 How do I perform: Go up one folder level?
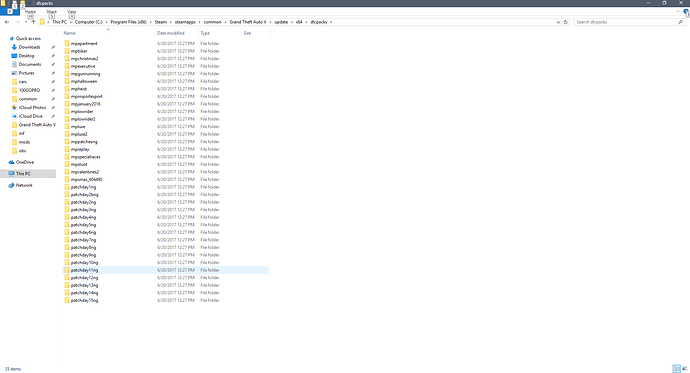[x=33, y=22]
